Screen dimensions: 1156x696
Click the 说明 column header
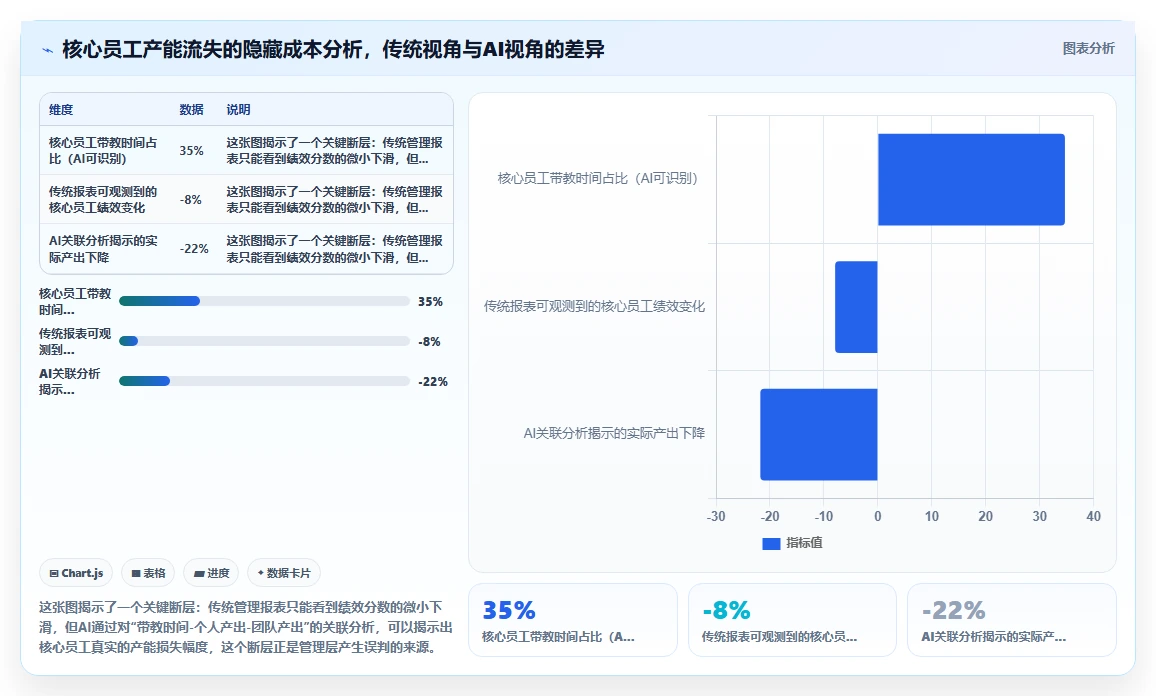tap(238, 110)
